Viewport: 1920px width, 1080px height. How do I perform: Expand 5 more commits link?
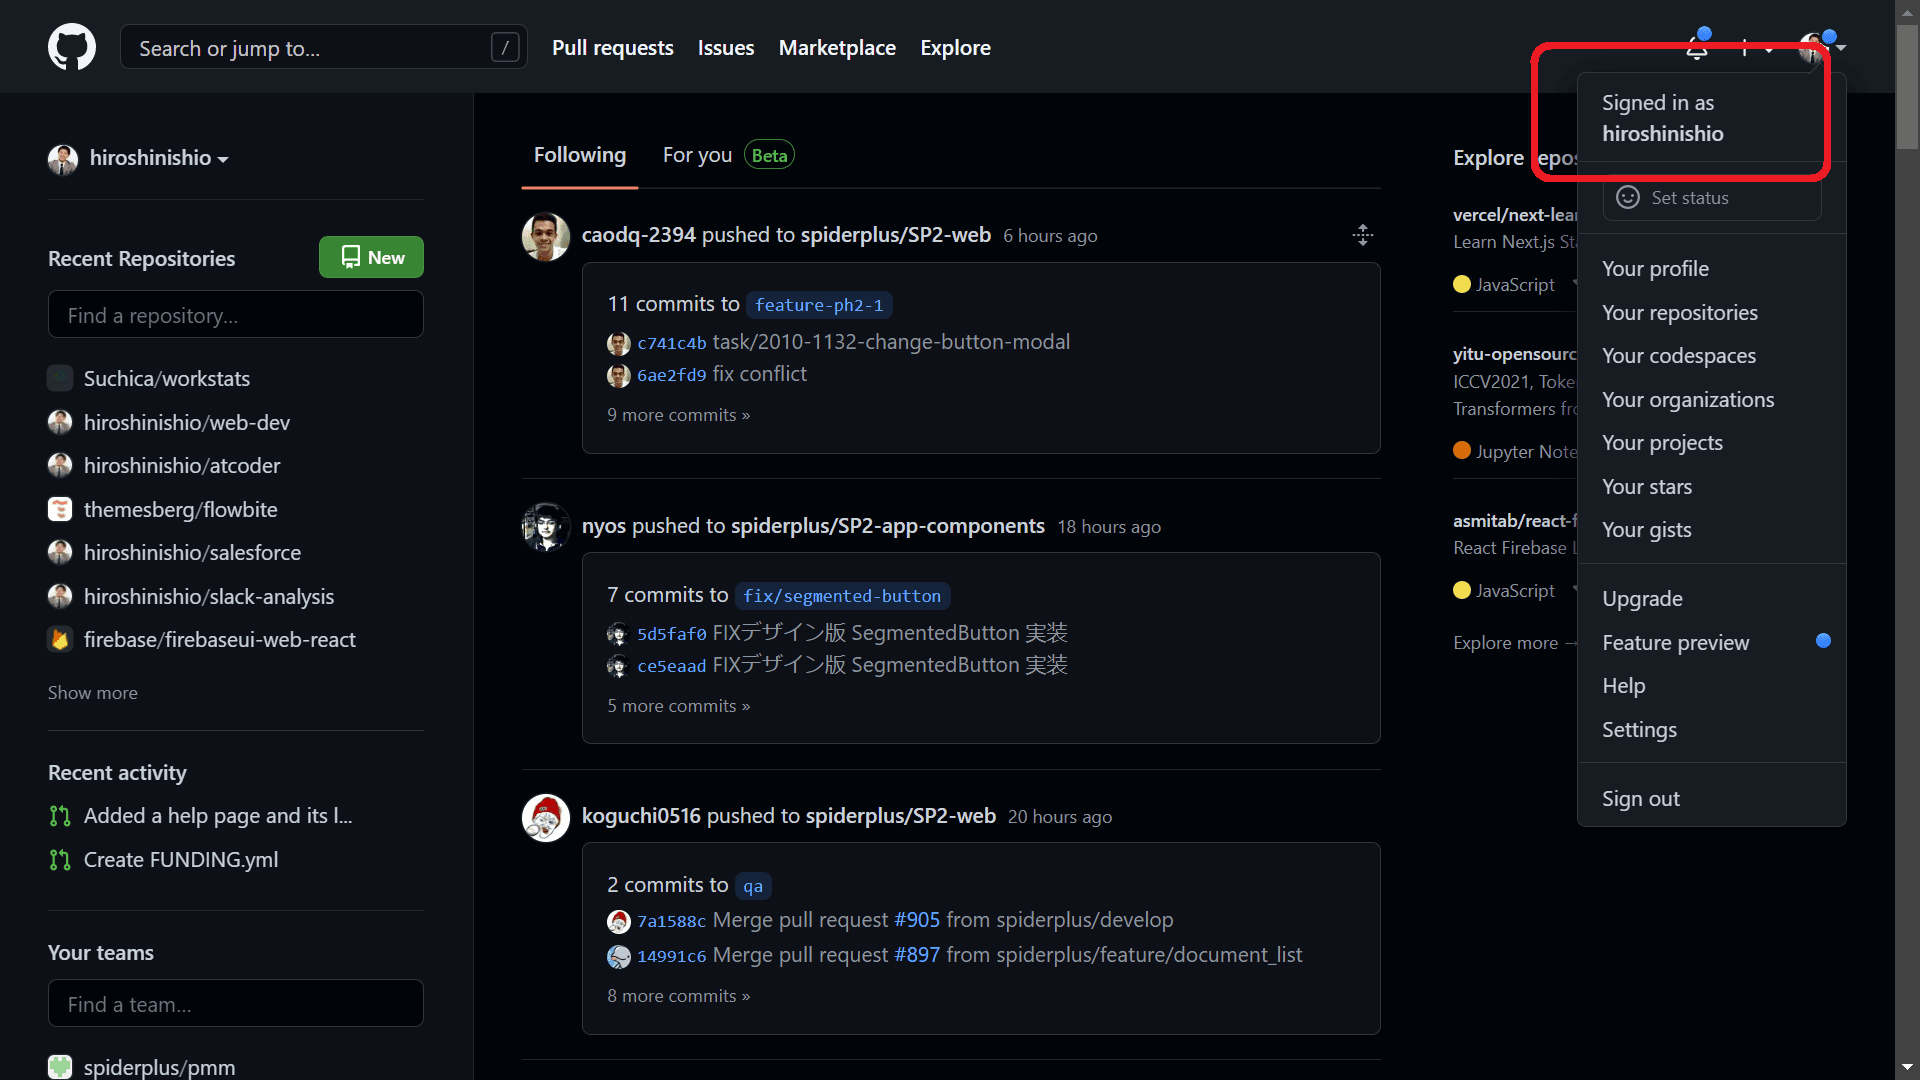(678, 705)
